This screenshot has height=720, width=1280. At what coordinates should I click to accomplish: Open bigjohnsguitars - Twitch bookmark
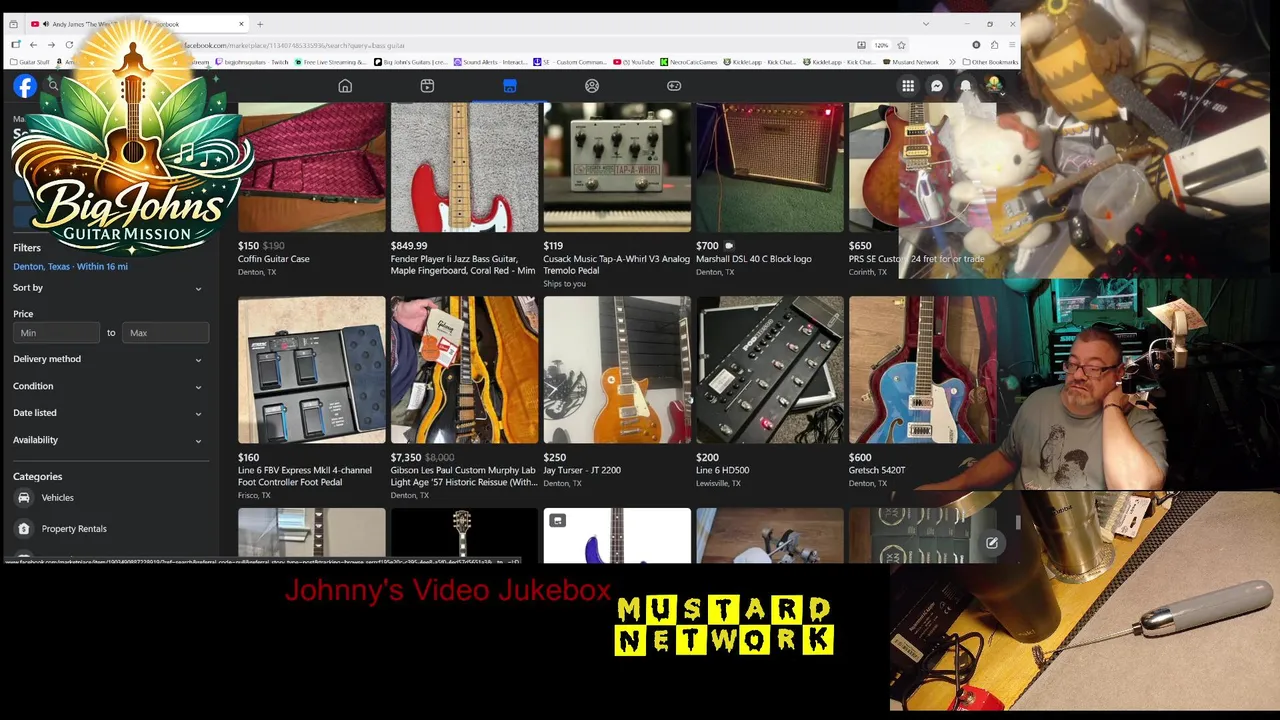[x=251, y=62]
